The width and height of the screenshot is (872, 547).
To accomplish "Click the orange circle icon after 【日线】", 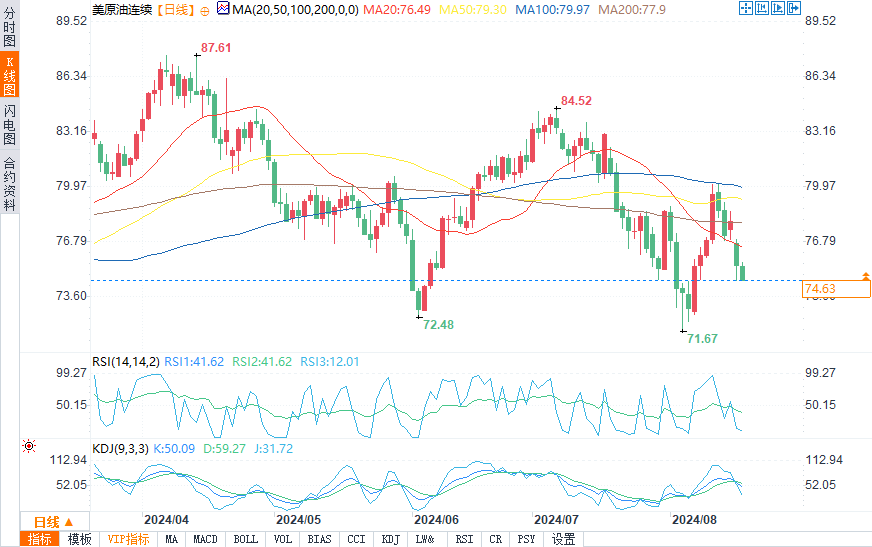I will click(x=205, y=11).
